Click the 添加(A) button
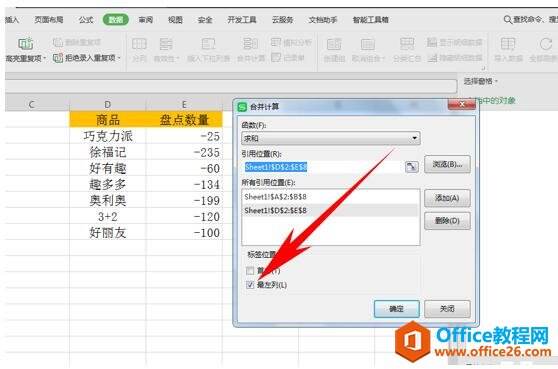The image size is (558, 369). pos(447,198)
